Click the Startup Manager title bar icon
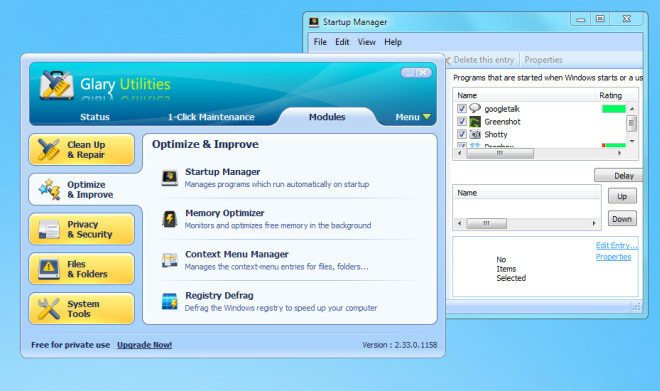This screenshot has height=391, width=660. click(x=314, y=22)
